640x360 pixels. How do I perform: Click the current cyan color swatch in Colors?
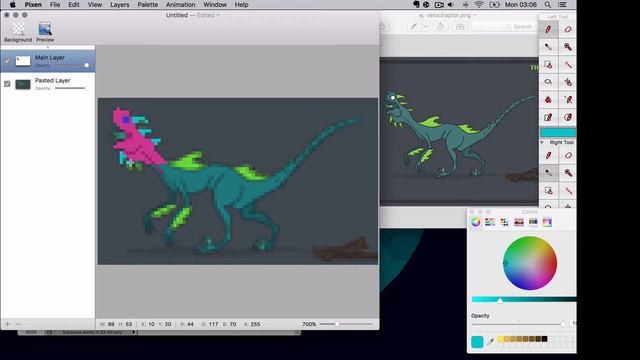477,342
